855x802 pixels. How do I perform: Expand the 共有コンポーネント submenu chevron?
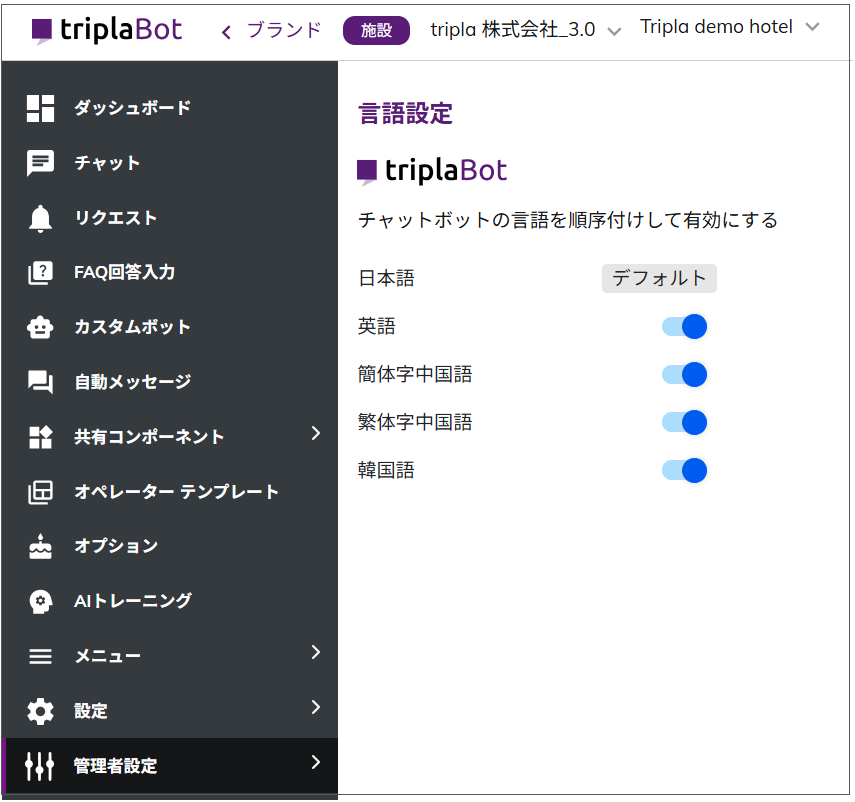point(316,433)
